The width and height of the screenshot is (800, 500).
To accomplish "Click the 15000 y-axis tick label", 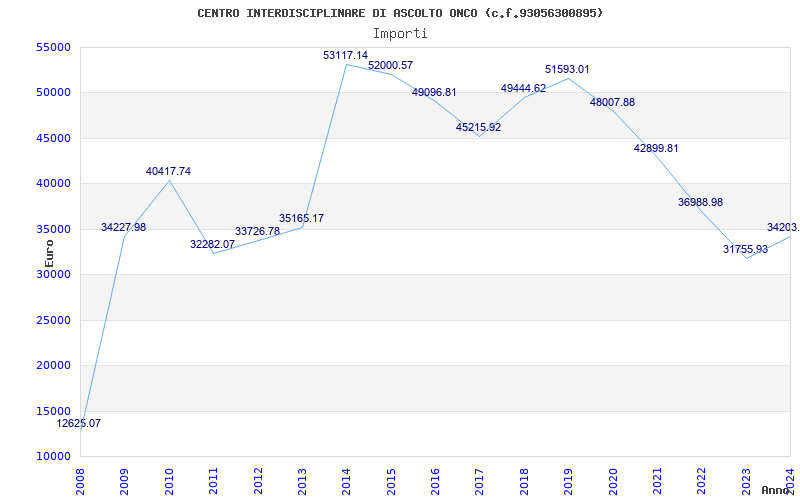I will (x=53, y=411).
